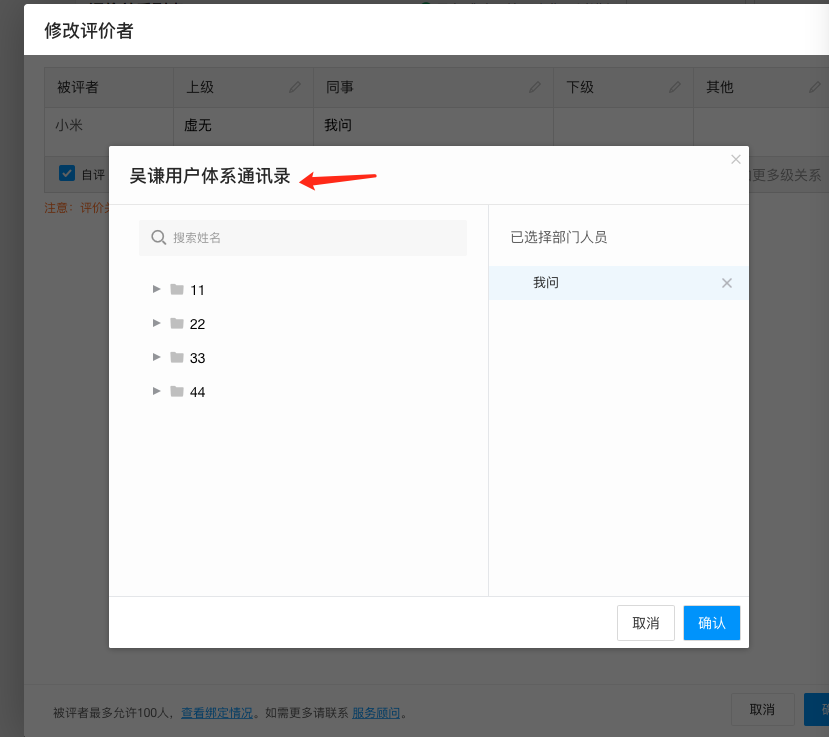Expand the 44 department tree node
Screen dimensions: 829x737
[156, 391]
